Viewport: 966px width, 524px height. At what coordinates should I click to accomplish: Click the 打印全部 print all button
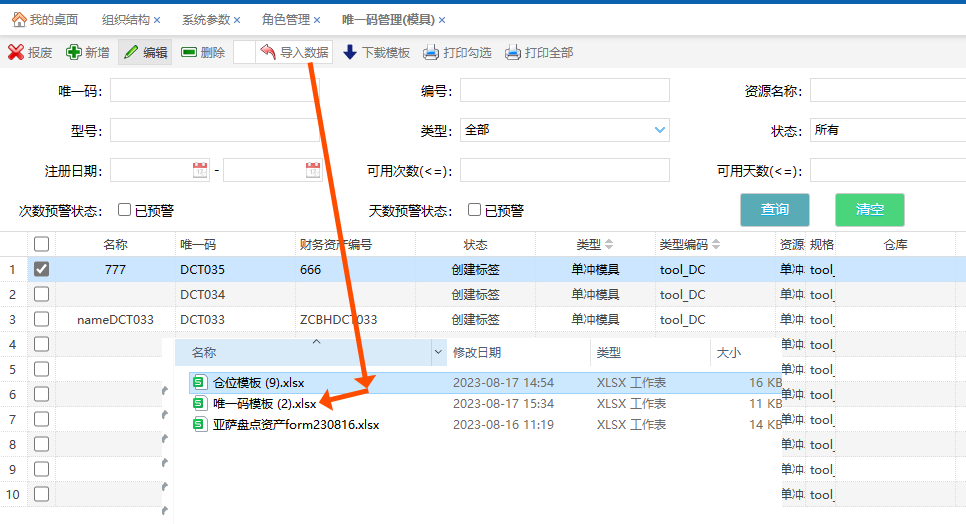[539, 53]
